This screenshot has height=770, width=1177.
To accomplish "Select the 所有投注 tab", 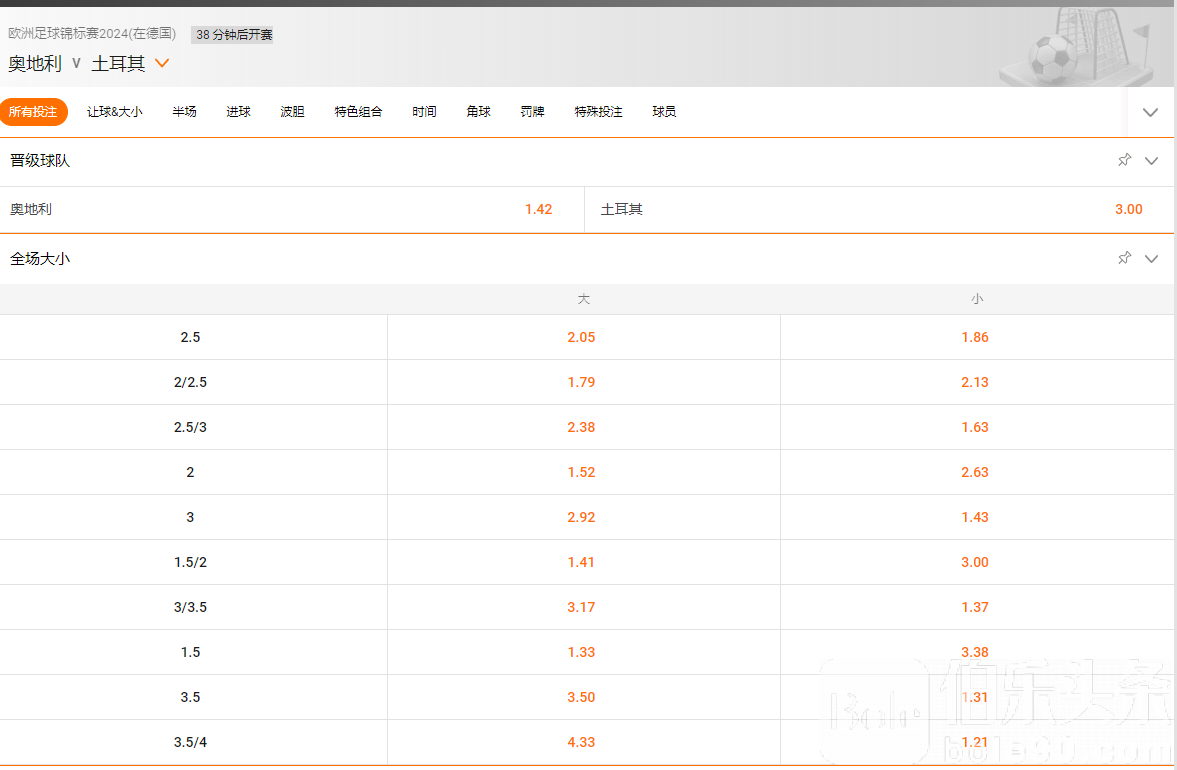I will 33,112.
